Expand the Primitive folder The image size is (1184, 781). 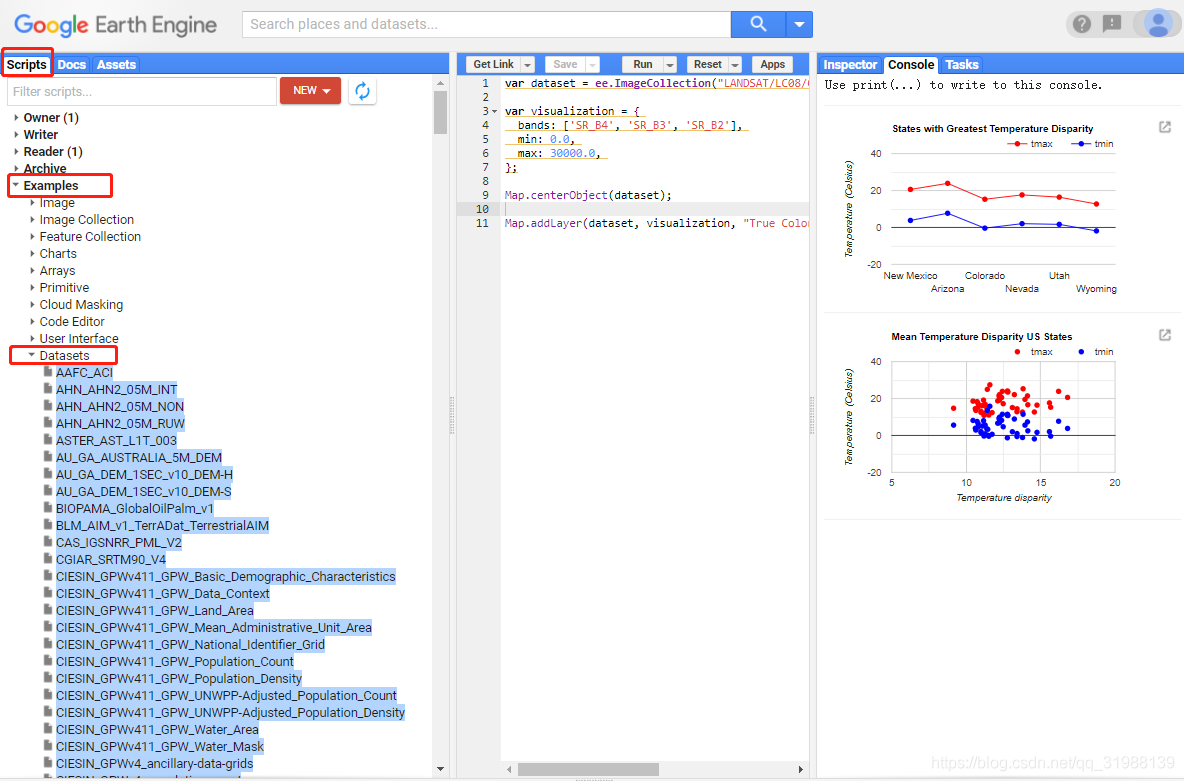(x=32, y=287)
